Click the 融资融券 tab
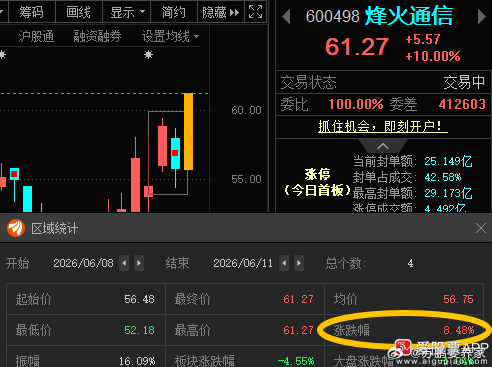Image resolution: width=492 pixels, height=367 pixels. pyautogui.click(x=97, y=36)
